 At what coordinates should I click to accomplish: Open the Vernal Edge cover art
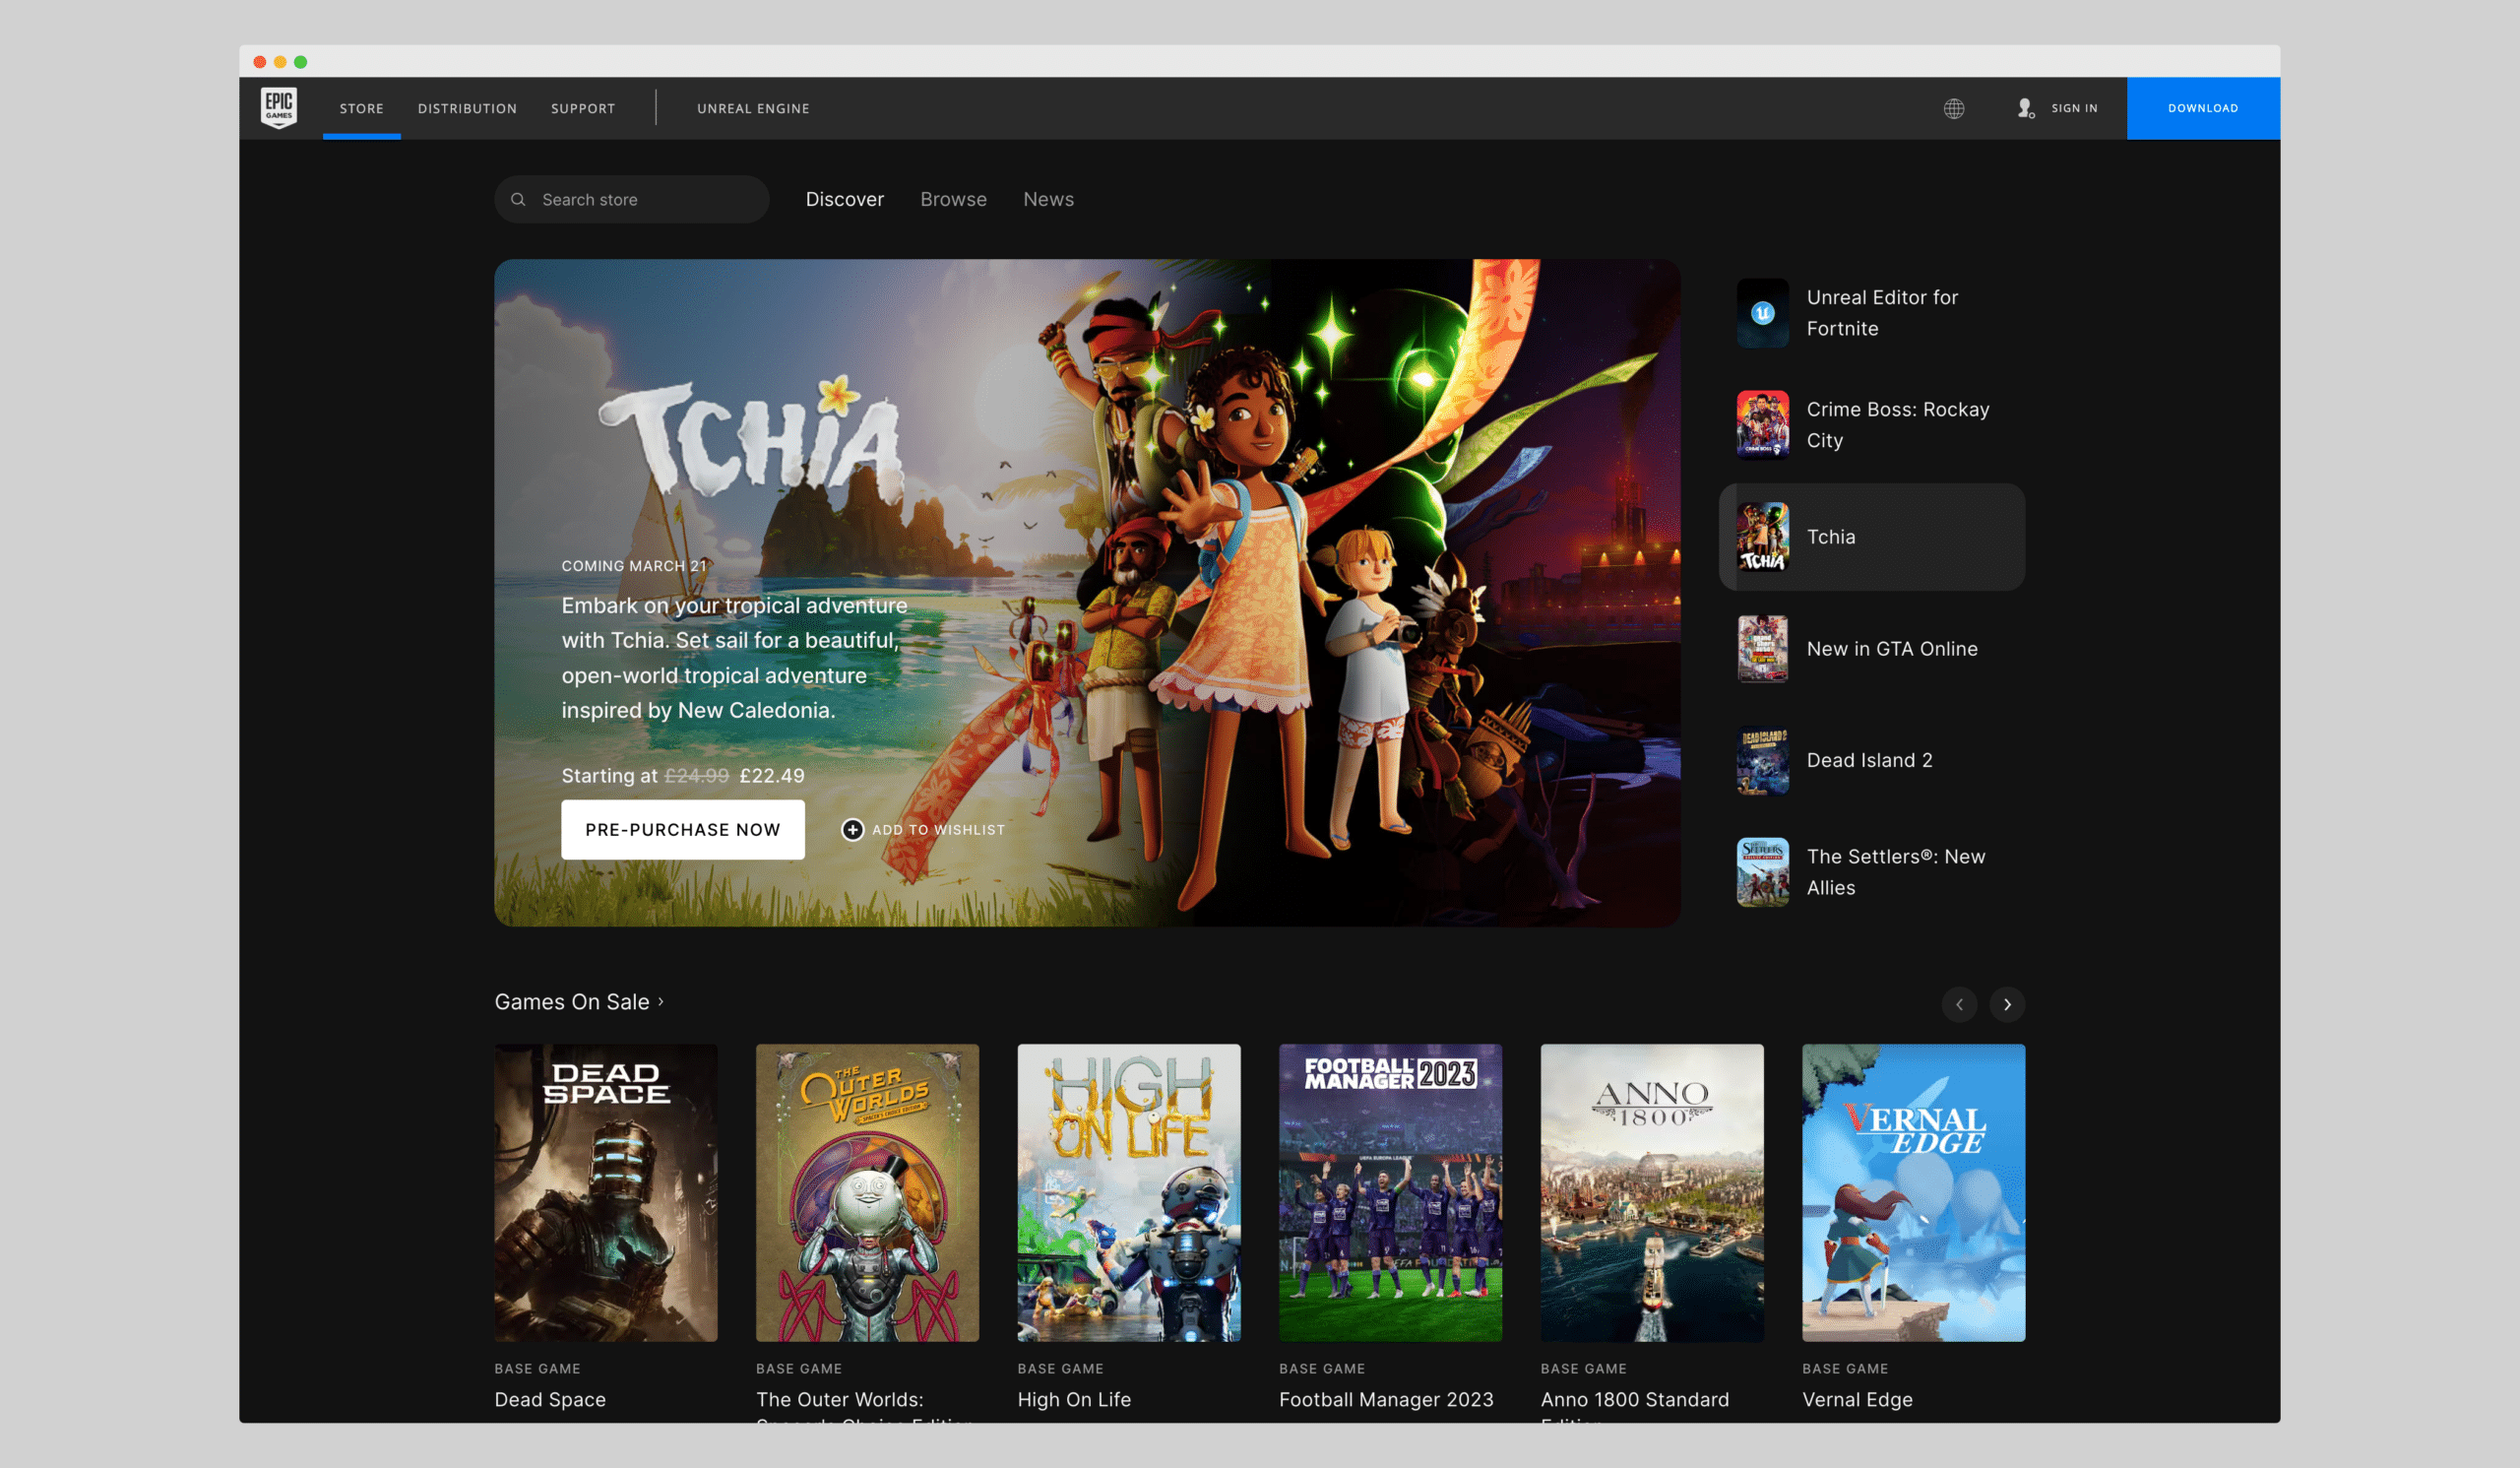tap(1913, 1192)
